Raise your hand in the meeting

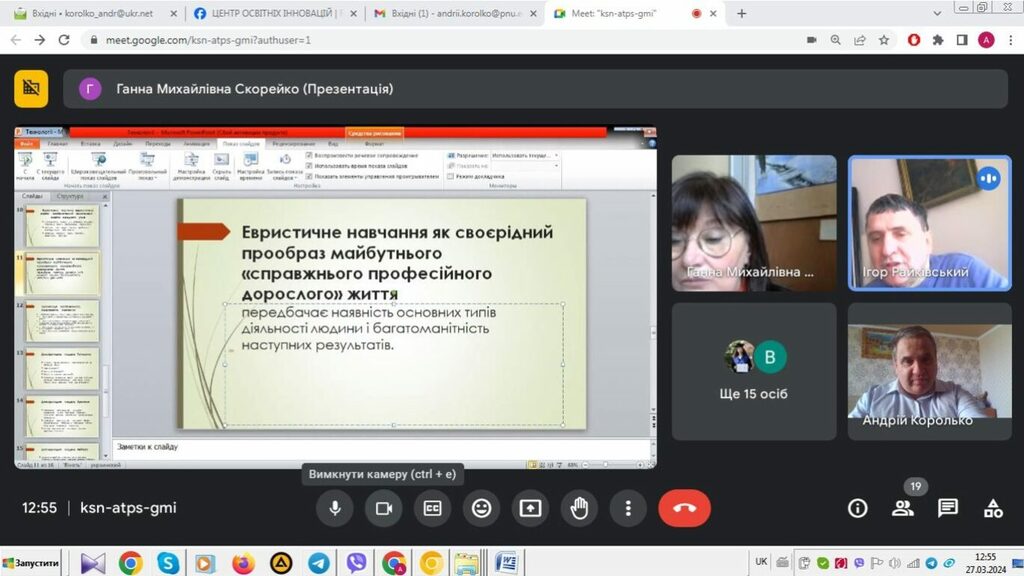(x=579, y=508)
